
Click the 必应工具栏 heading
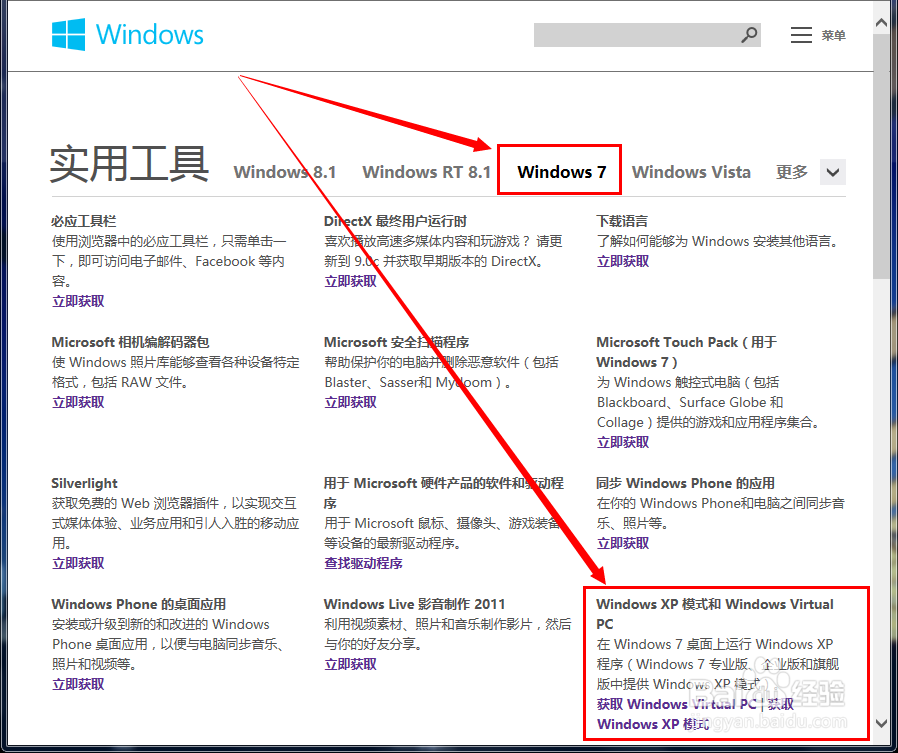(x=84, y=221)
